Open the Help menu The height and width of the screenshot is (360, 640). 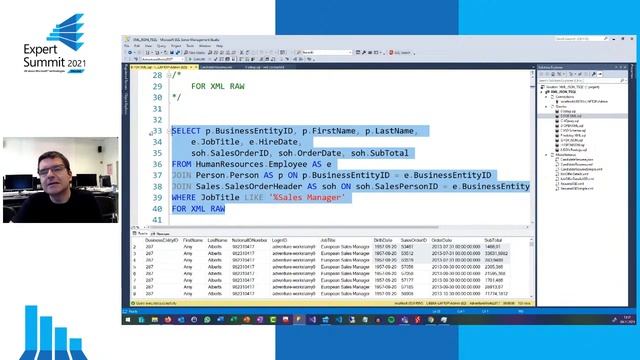point(219,46)
